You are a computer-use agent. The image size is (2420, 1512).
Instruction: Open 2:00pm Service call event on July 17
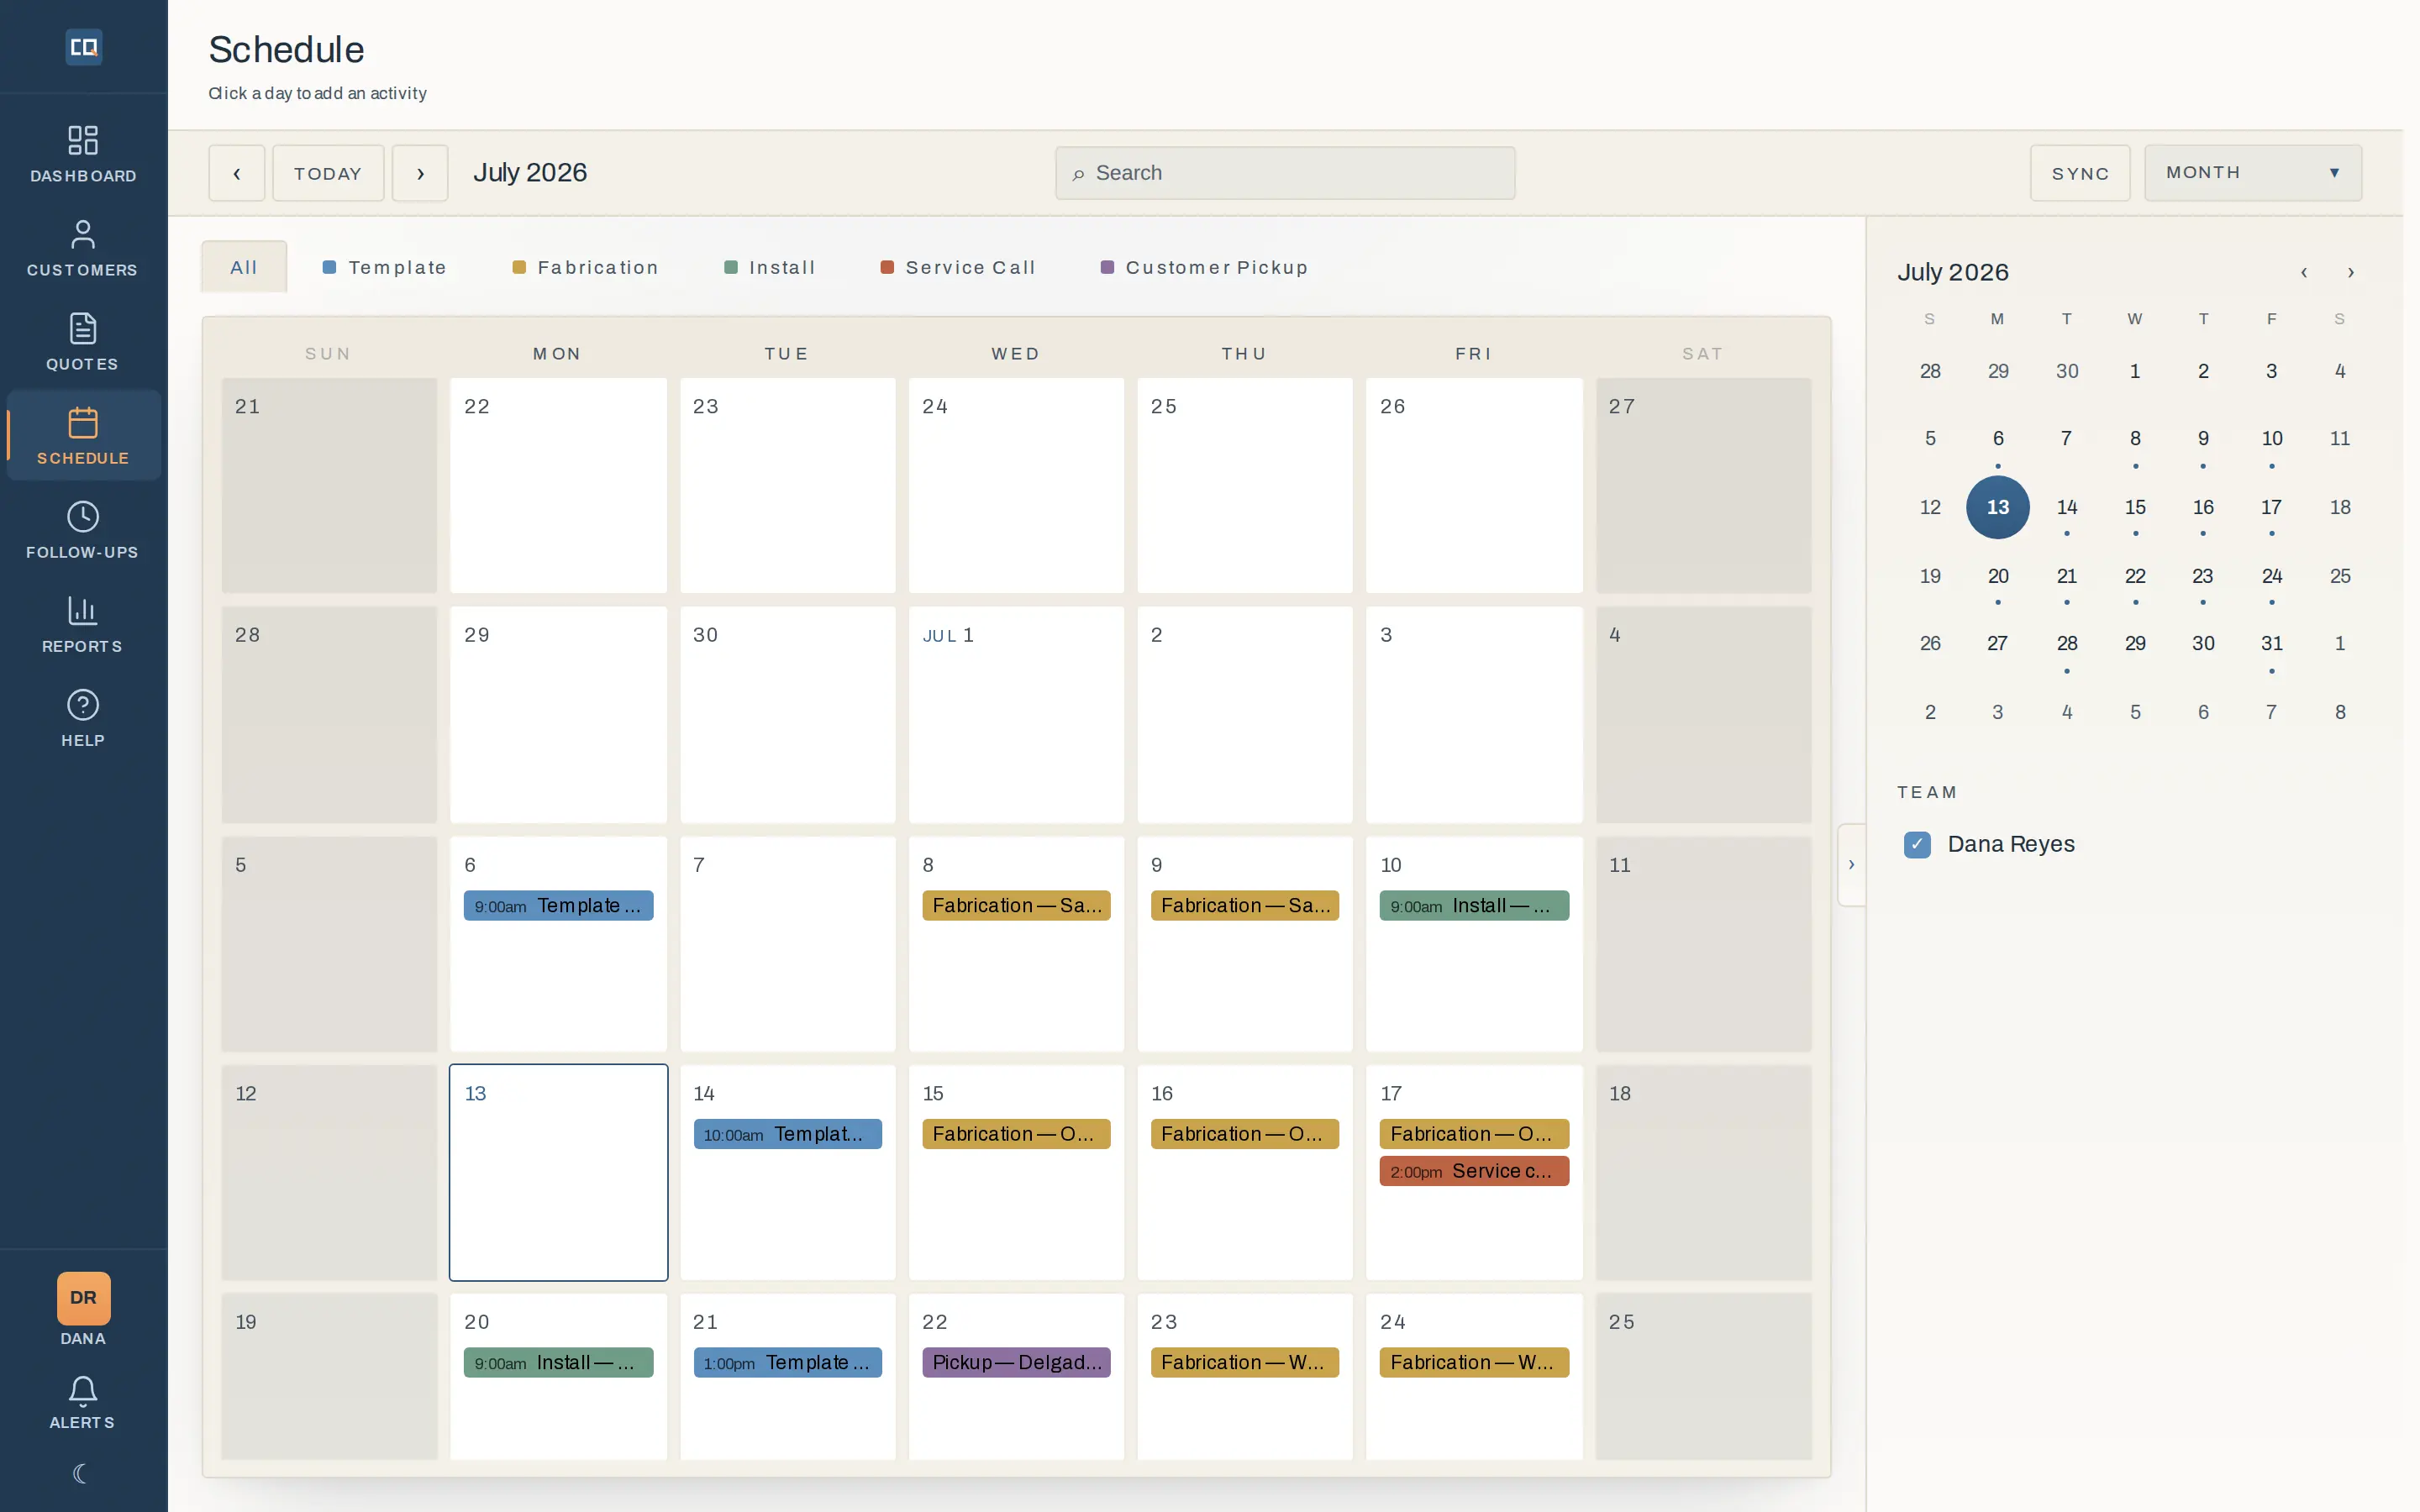click(x=1474, y=1171)
